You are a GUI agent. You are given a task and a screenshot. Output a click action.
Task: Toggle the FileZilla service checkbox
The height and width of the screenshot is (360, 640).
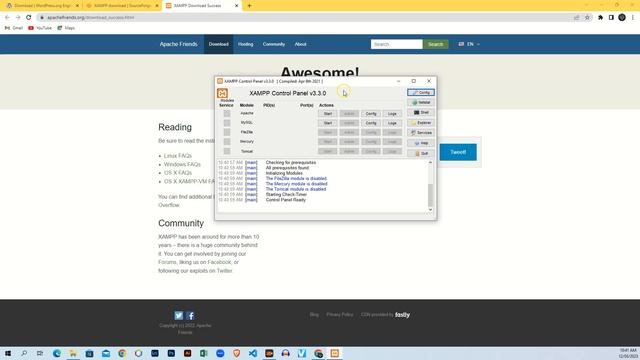click(227, 132)
